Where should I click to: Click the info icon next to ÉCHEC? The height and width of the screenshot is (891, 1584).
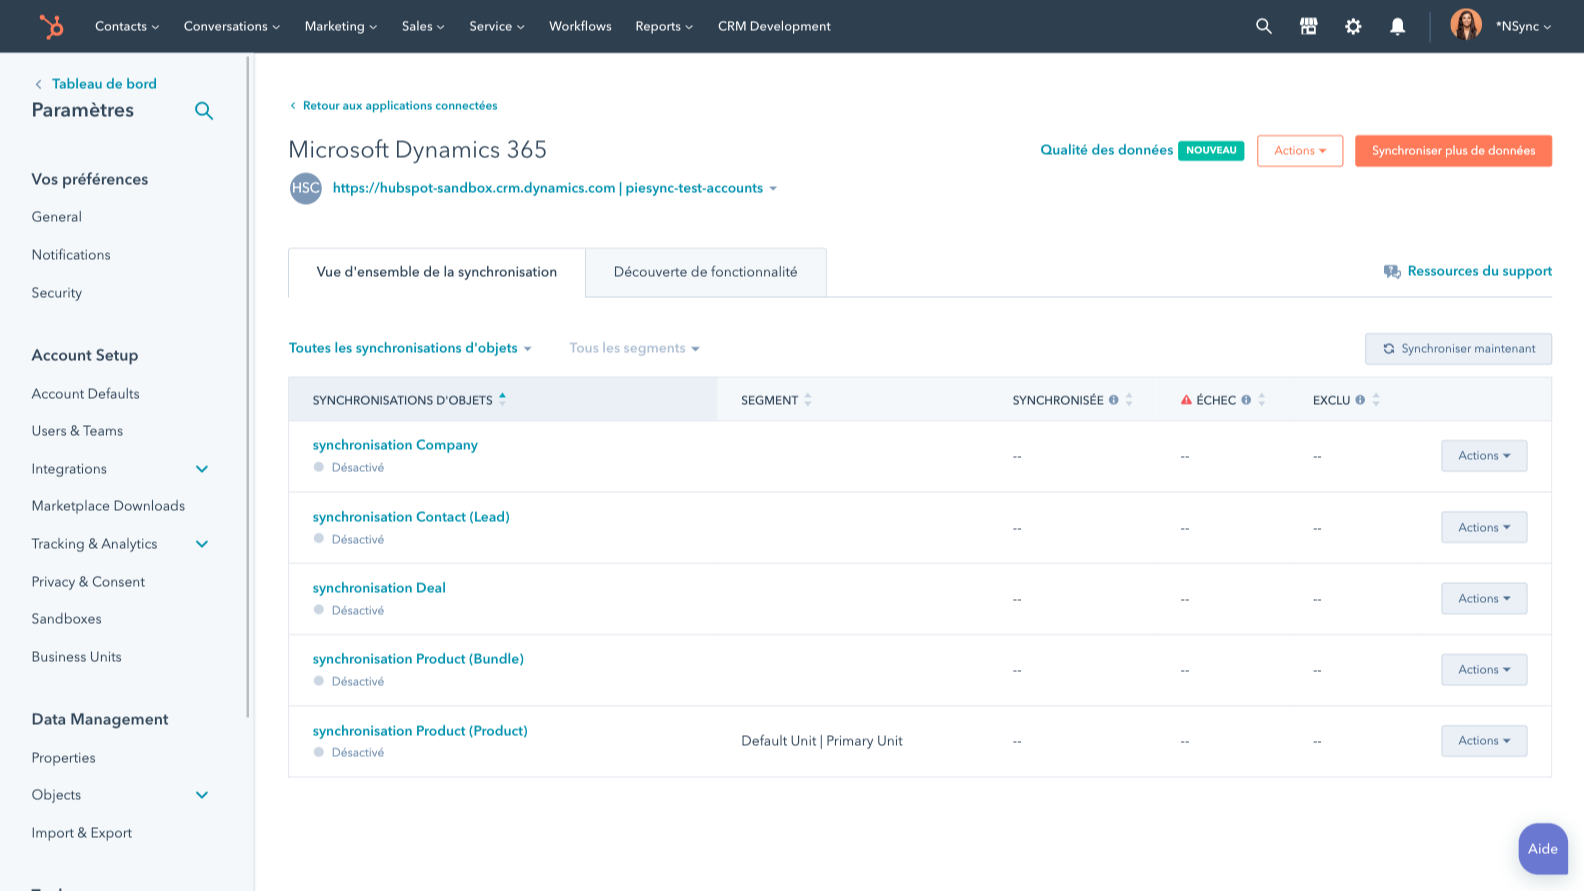1246,400
